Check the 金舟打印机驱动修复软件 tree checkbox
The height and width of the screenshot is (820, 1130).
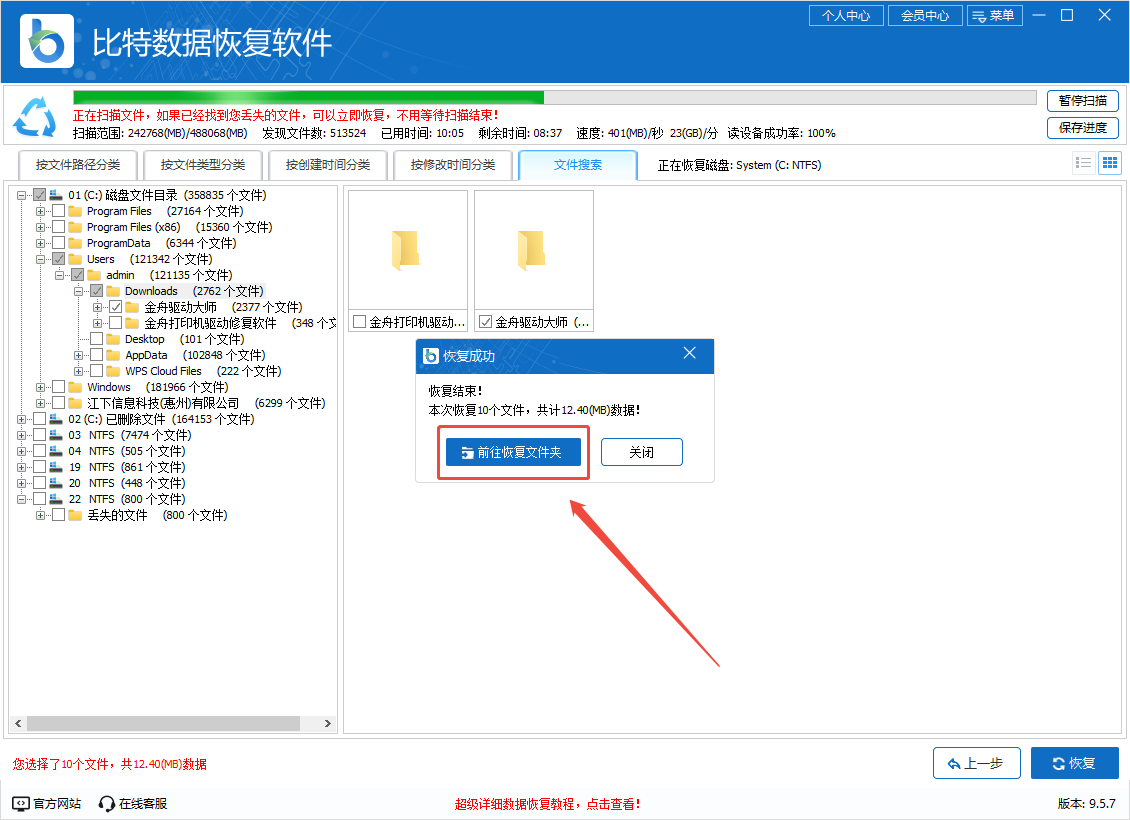(115, 323)
